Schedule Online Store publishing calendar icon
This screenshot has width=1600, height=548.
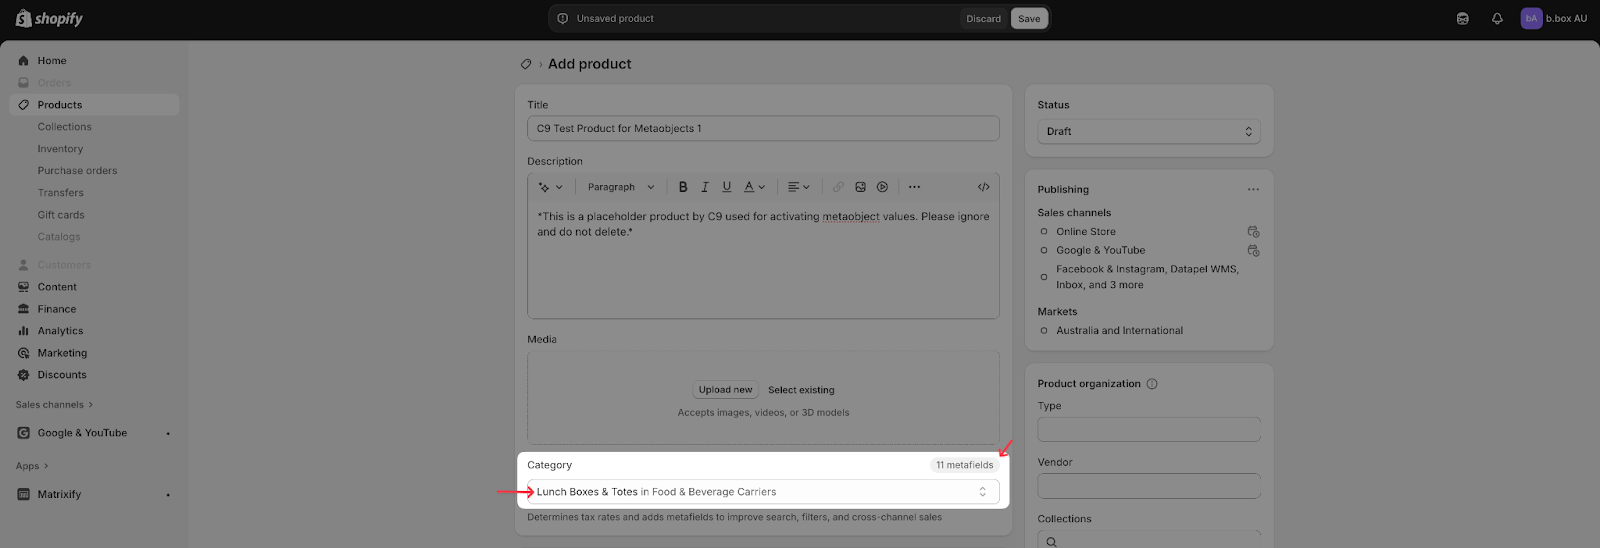[1253, 232]
